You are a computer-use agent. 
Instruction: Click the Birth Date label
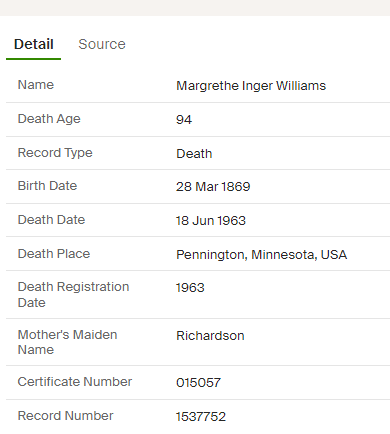[x=47, y=186]
